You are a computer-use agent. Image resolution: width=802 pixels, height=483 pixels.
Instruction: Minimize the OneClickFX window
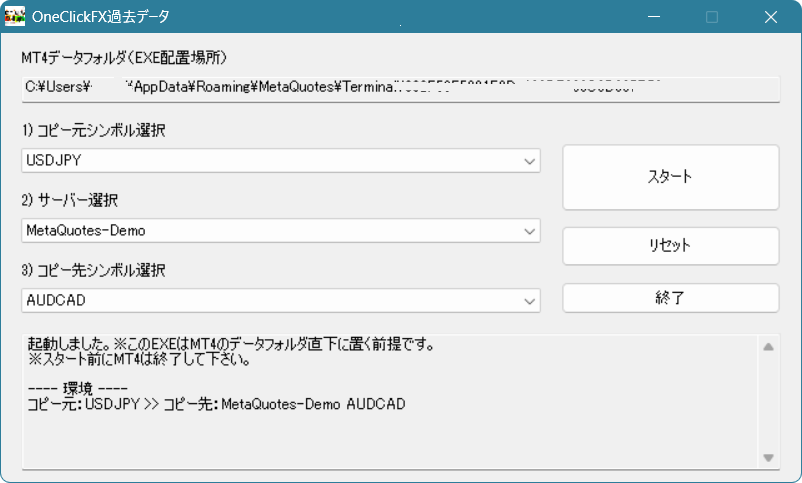(654, 16)
